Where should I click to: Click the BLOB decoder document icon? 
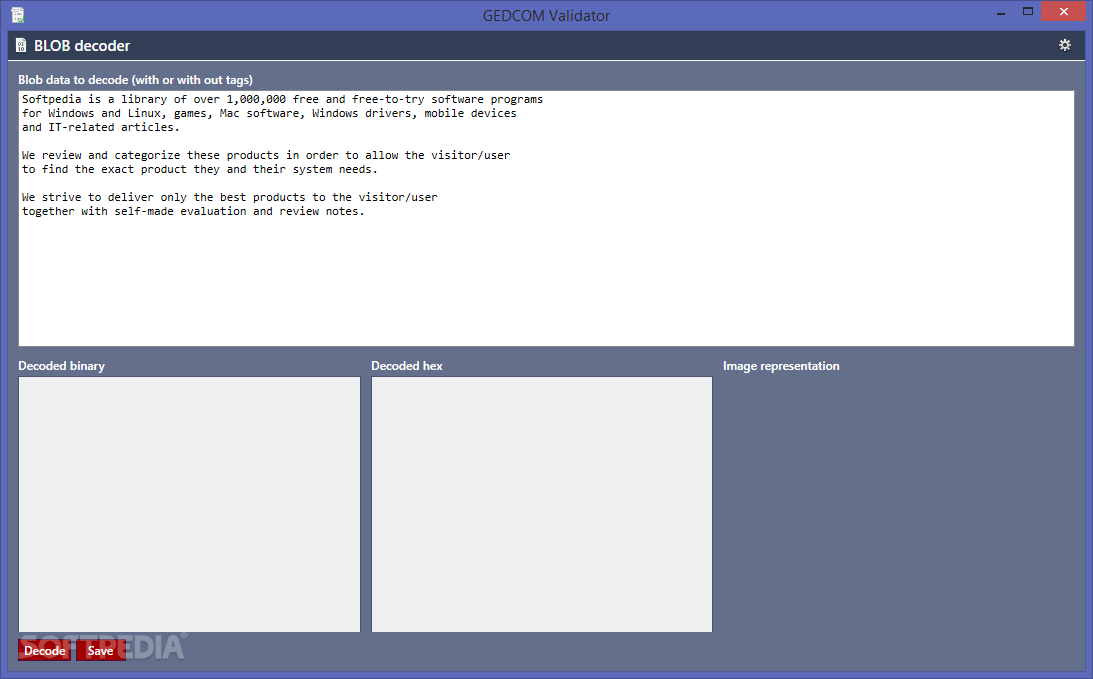click(21, 46)
